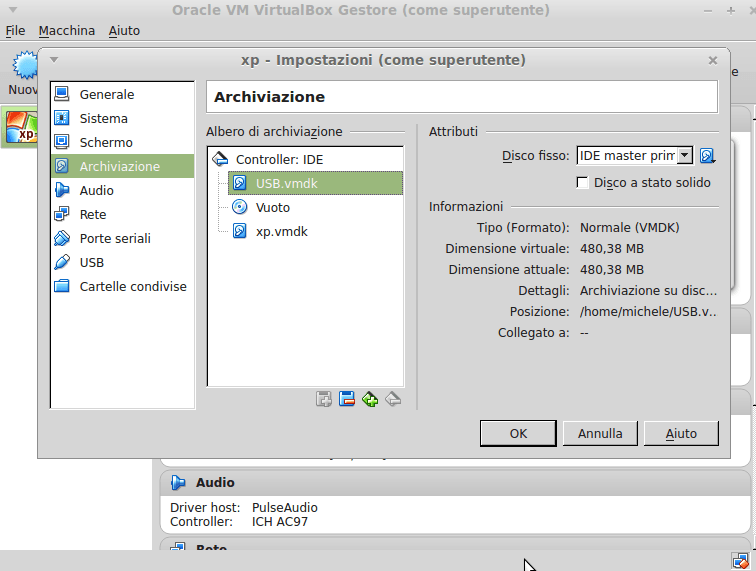
Task: Open the Generale settings category
Action: click(122, 95)
